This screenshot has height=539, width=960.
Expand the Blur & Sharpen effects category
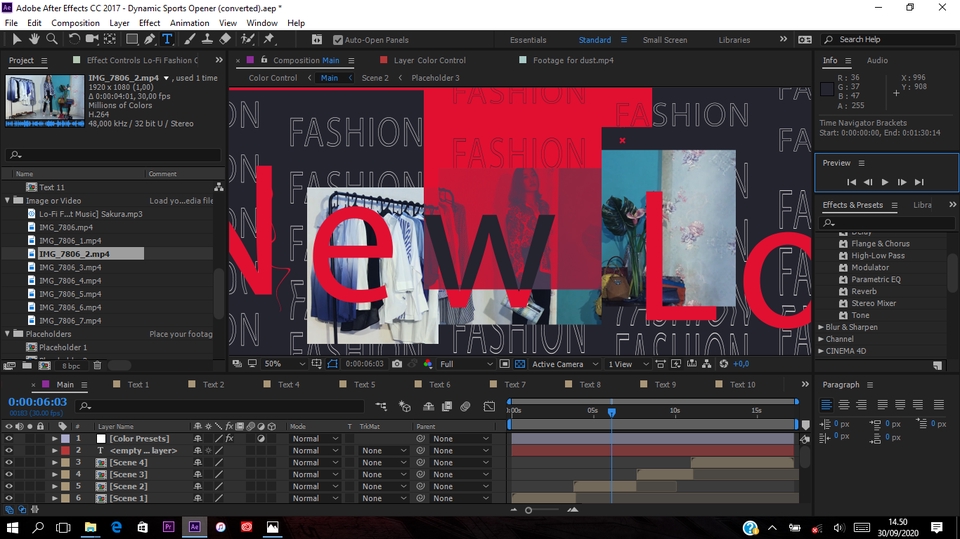point(821,327)
